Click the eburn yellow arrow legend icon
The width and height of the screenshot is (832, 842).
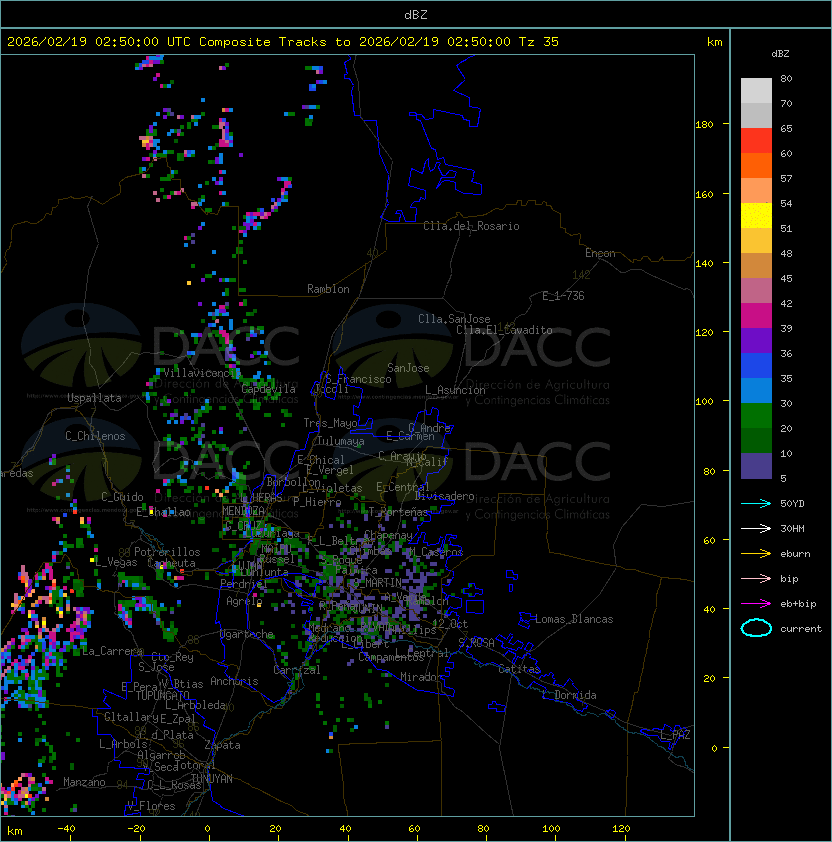pos(756,554)
